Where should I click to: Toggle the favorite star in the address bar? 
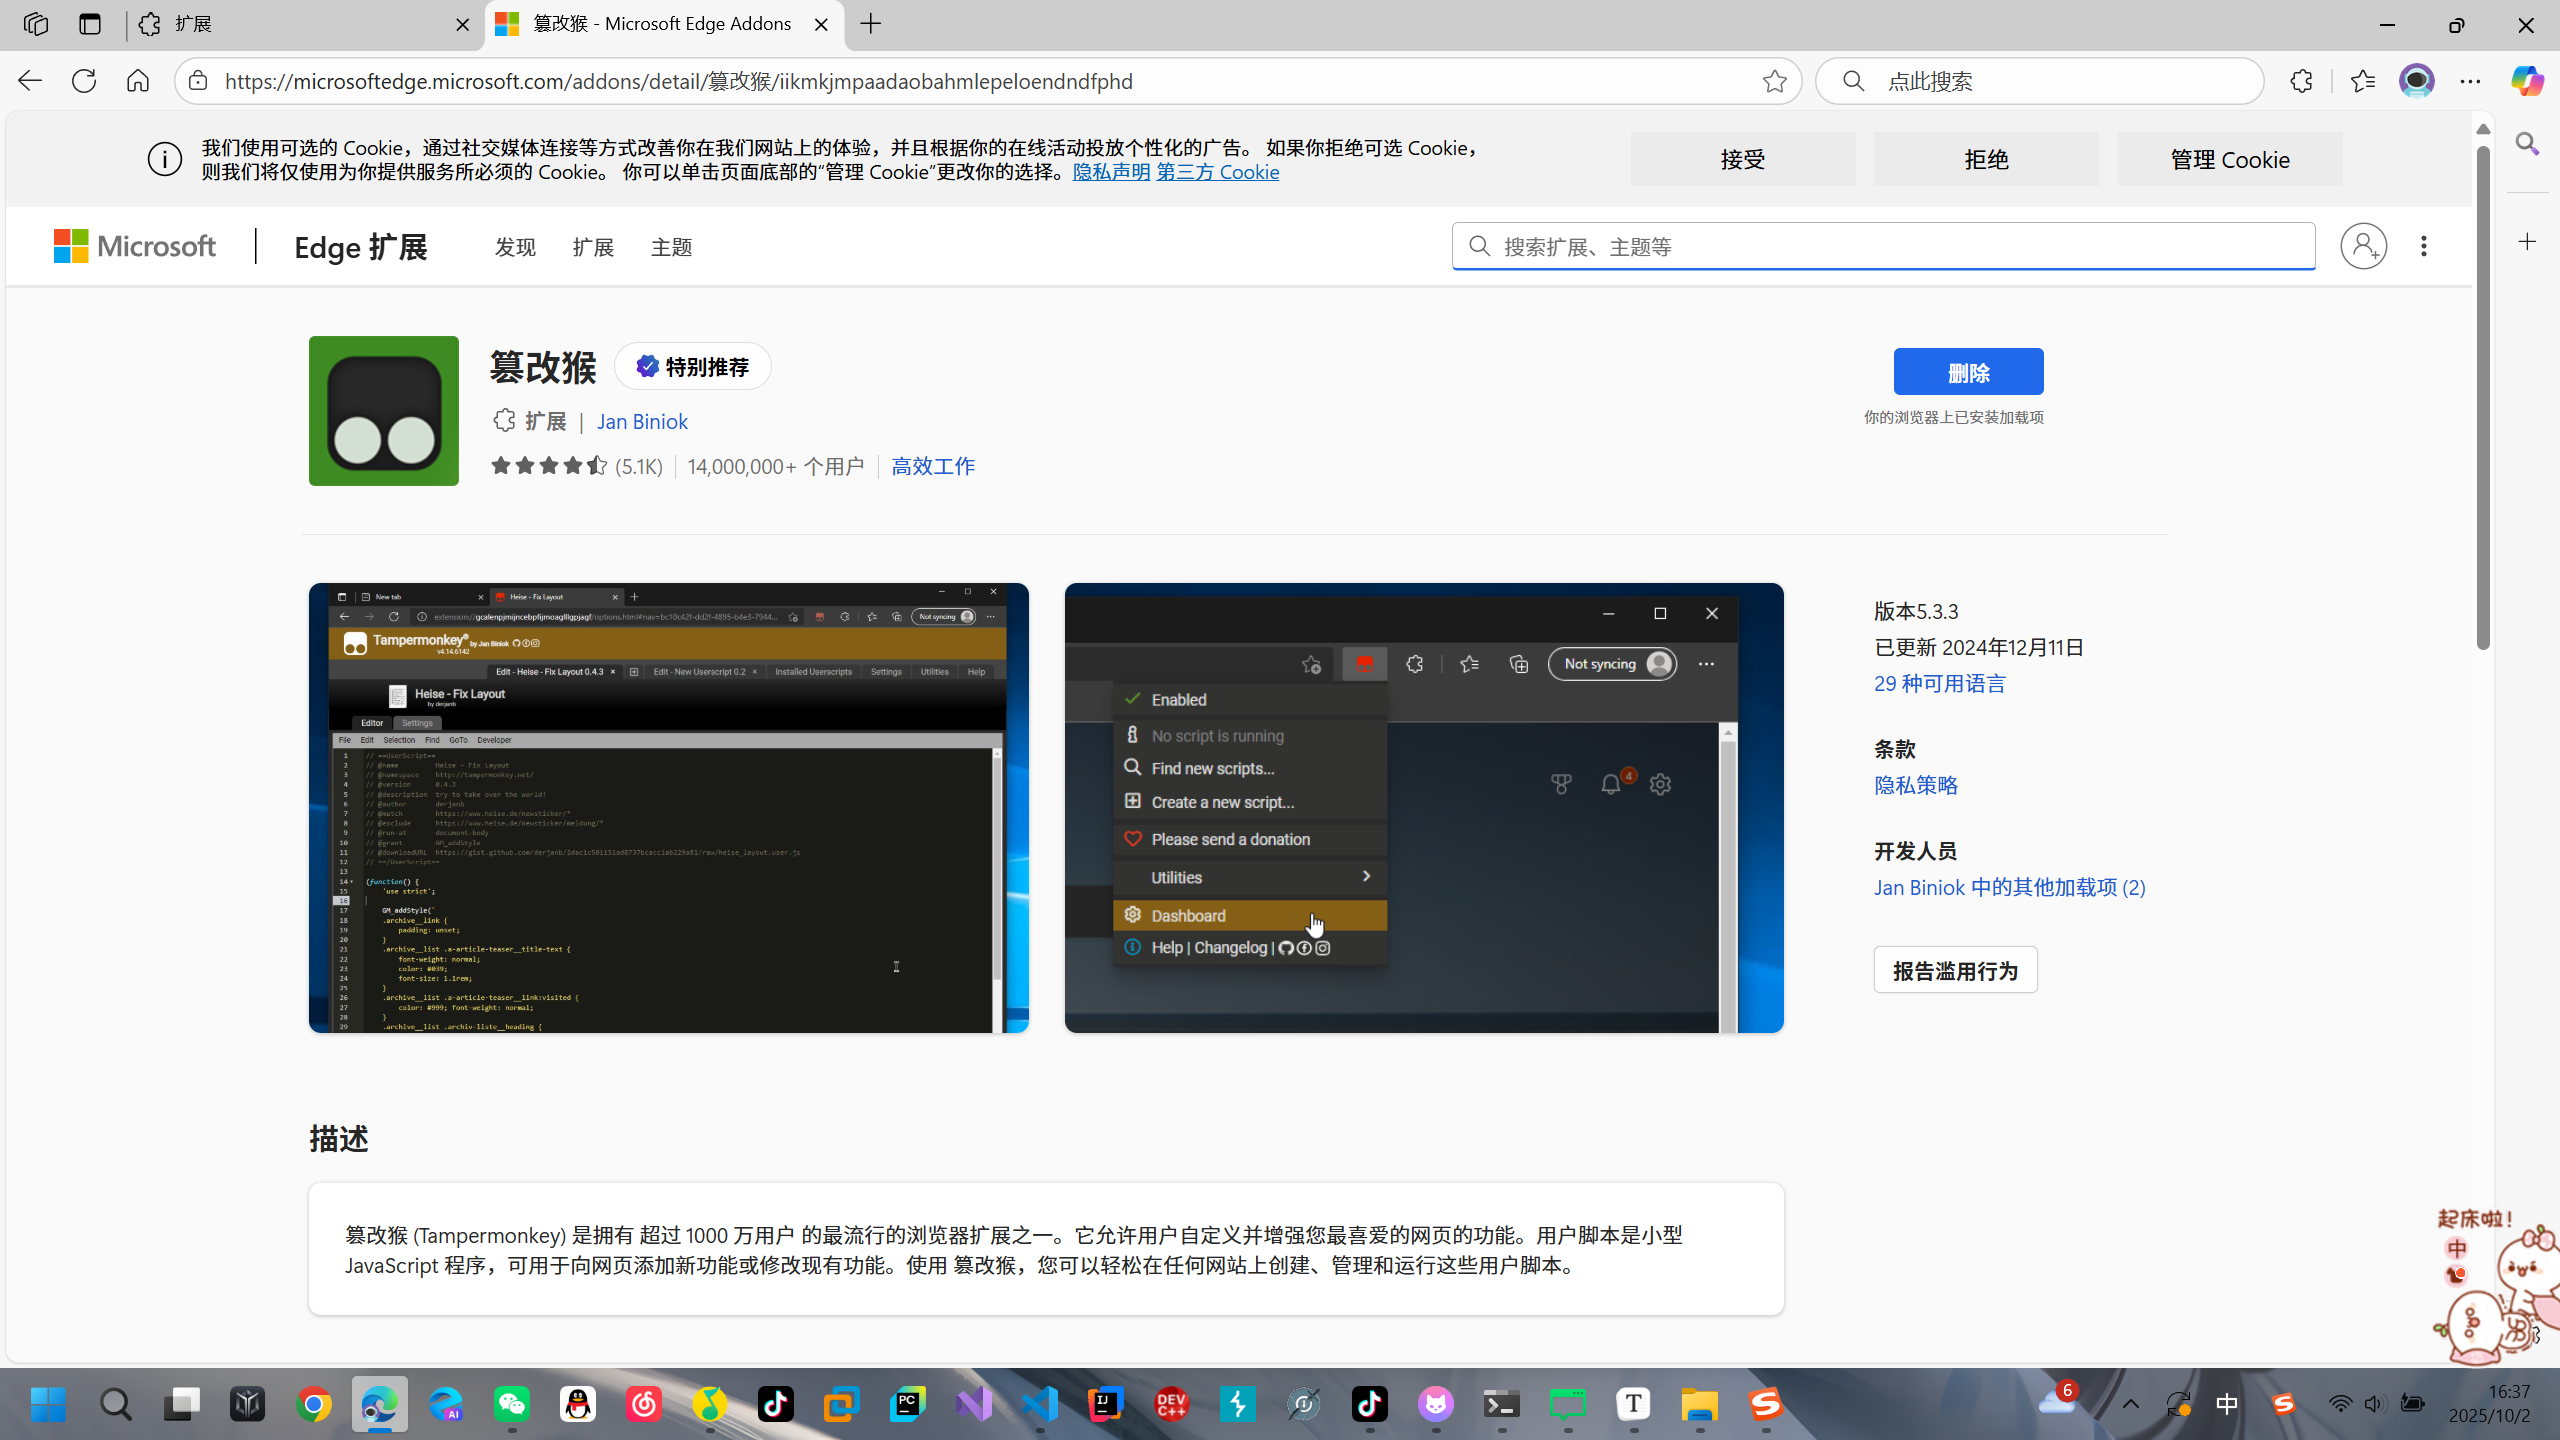[x=1775, y=81]
